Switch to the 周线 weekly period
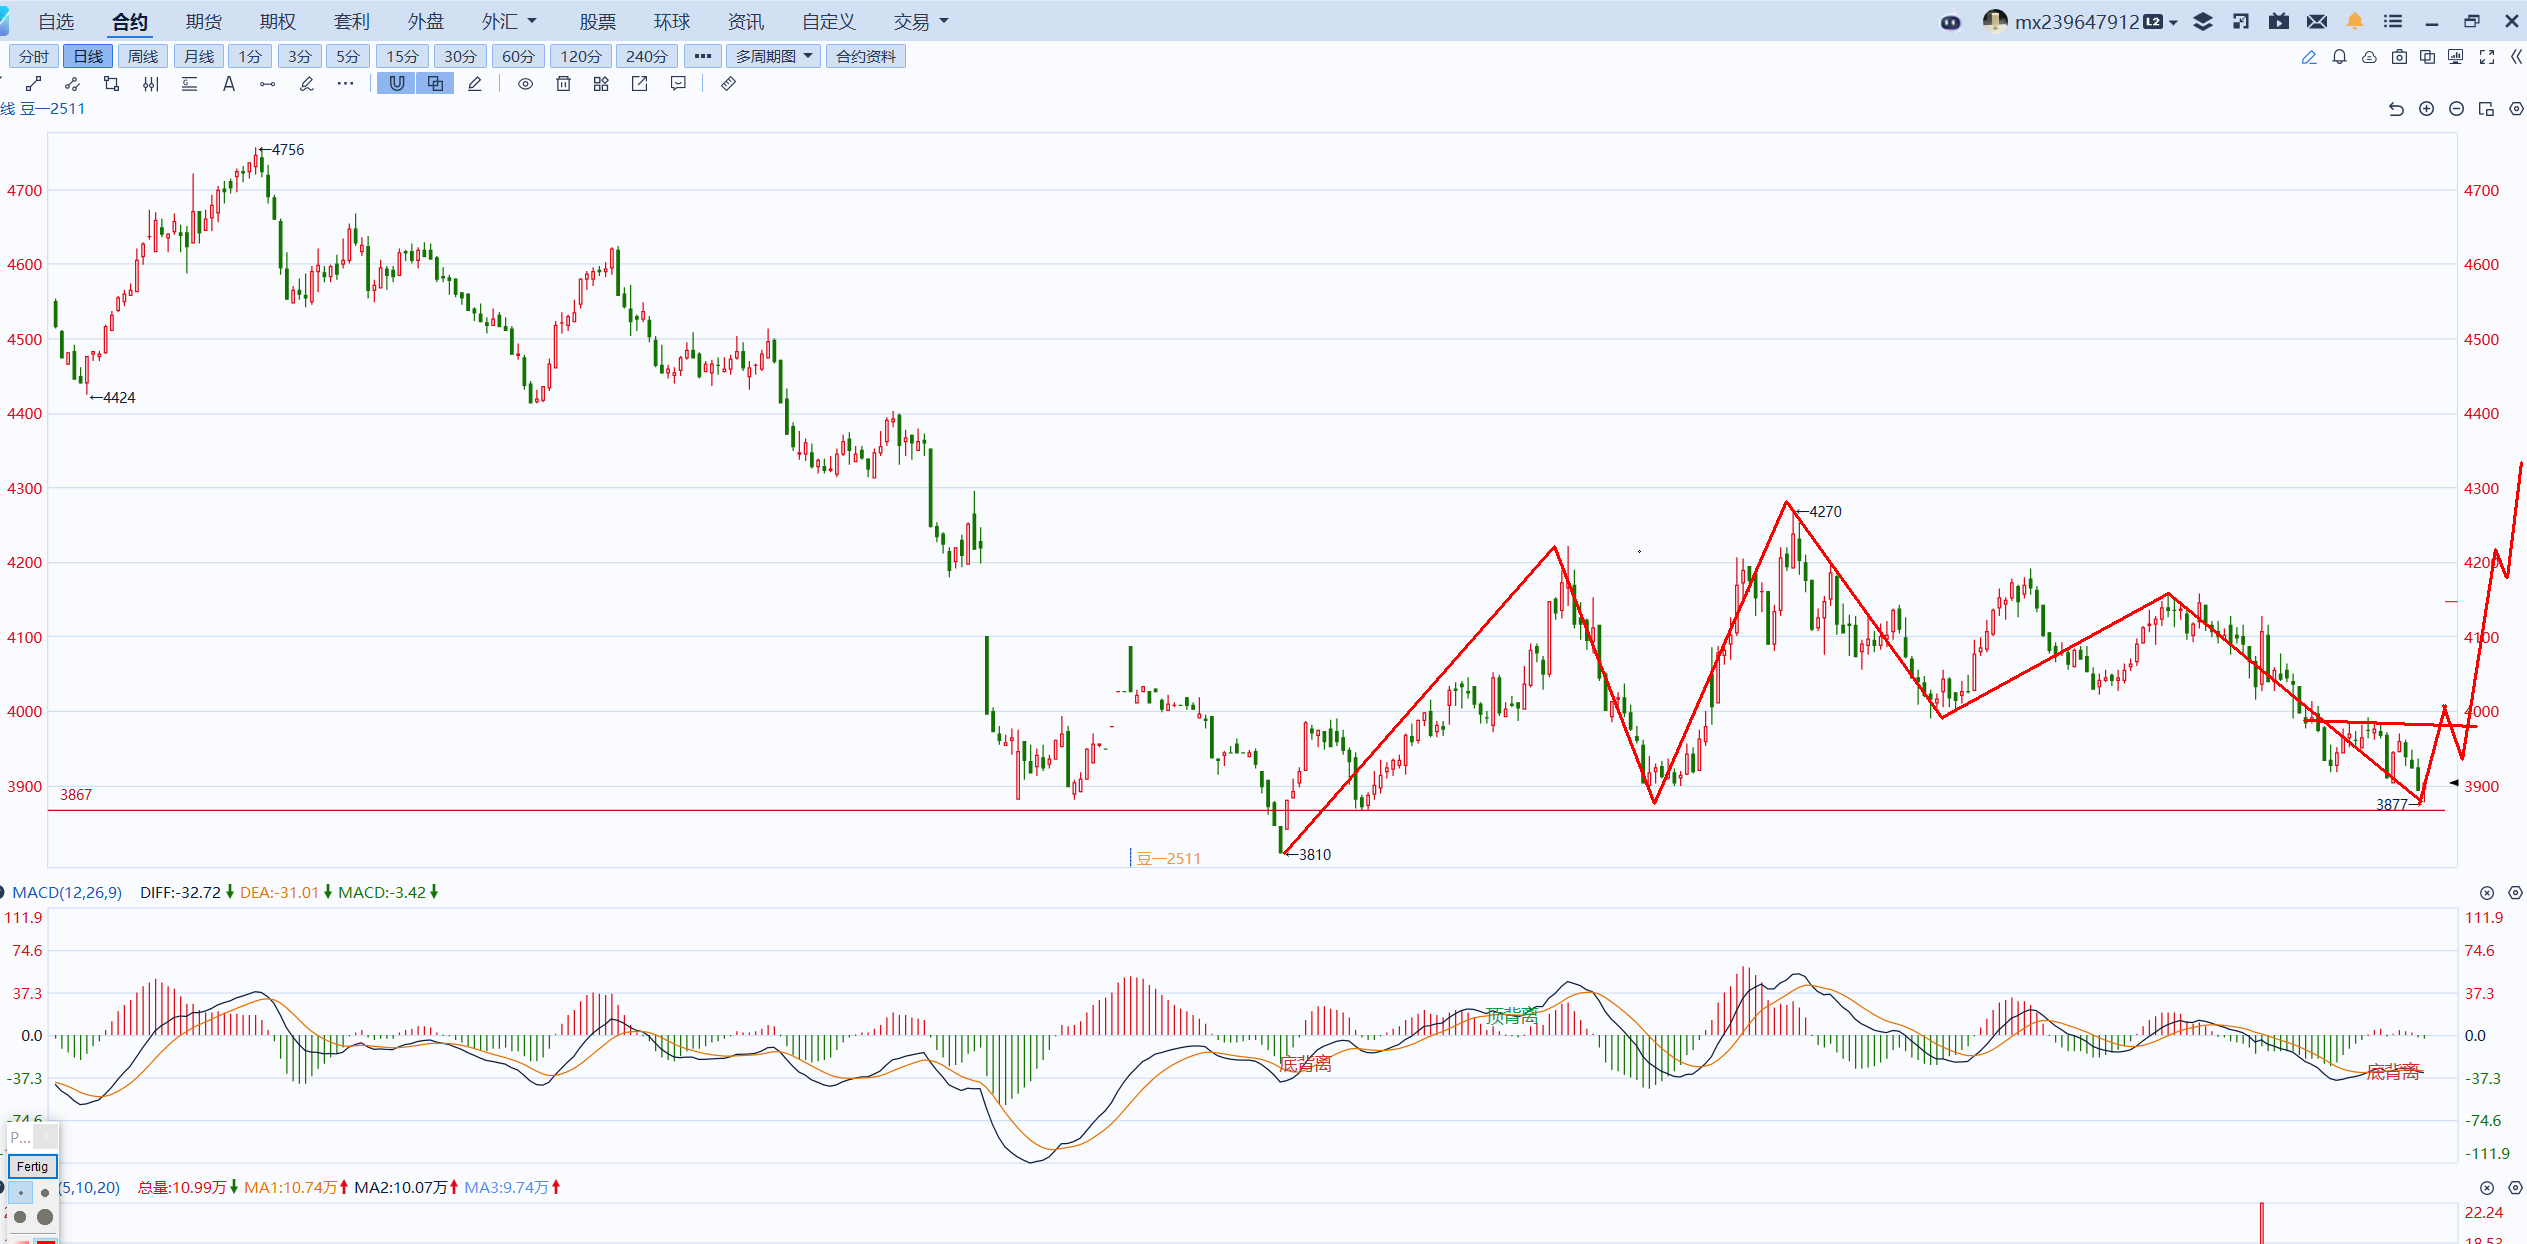This screenshot has height=1244, width=2527. coord(143,56)
